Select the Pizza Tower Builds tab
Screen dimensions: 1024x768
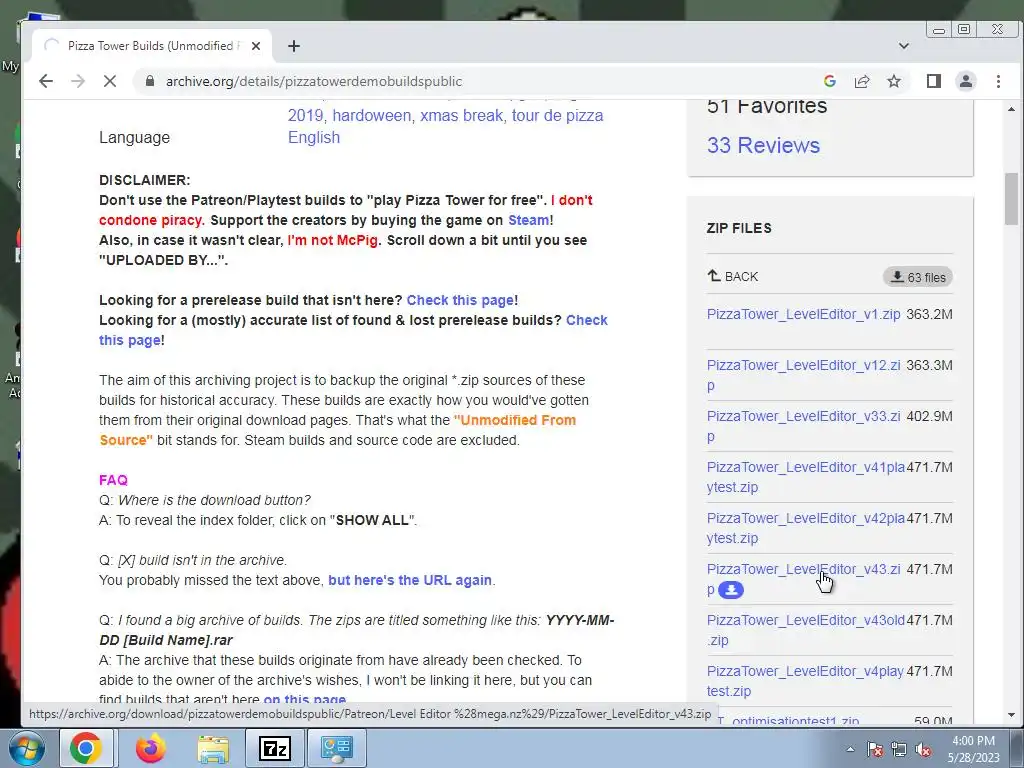click(152, 46)
